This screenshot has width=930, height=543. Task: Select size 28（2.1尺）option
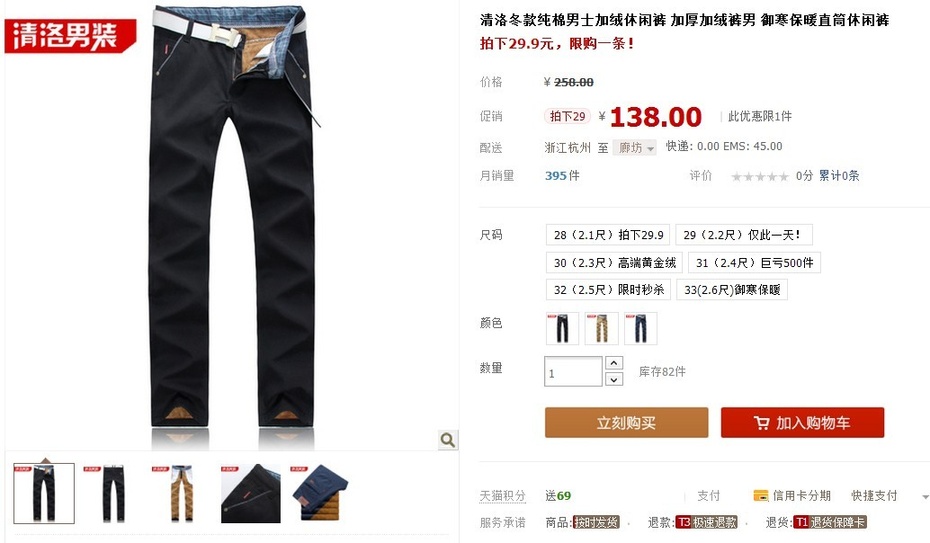pyautogui.click(x=608, y=235)
